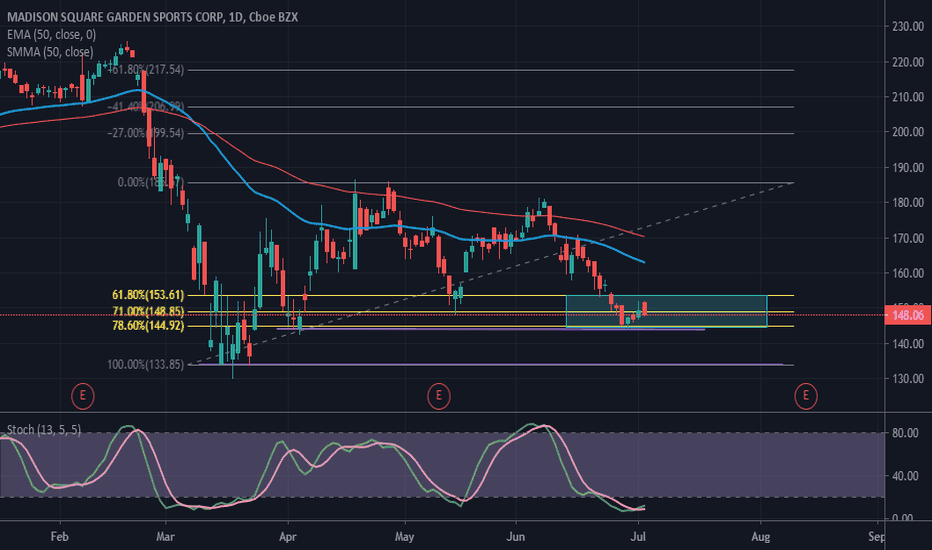Click the August earnings E marker
The image size is (932, 550).
(x=806, y=396)
